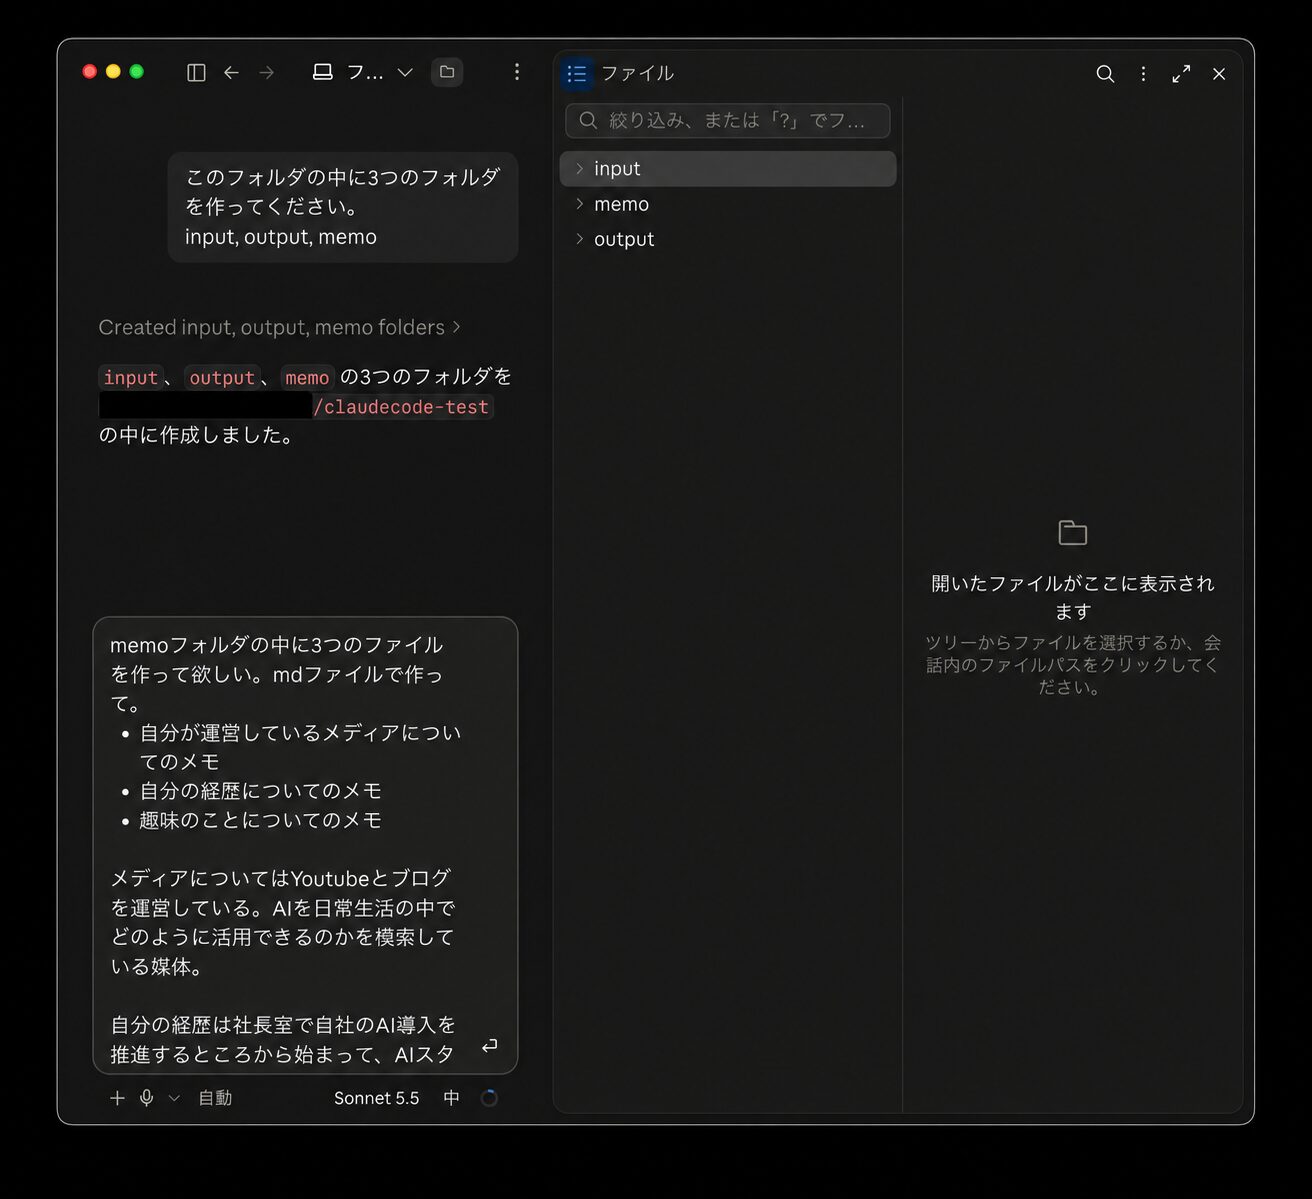Click the pink "output" code chip in the reply

tap(222, 377)
